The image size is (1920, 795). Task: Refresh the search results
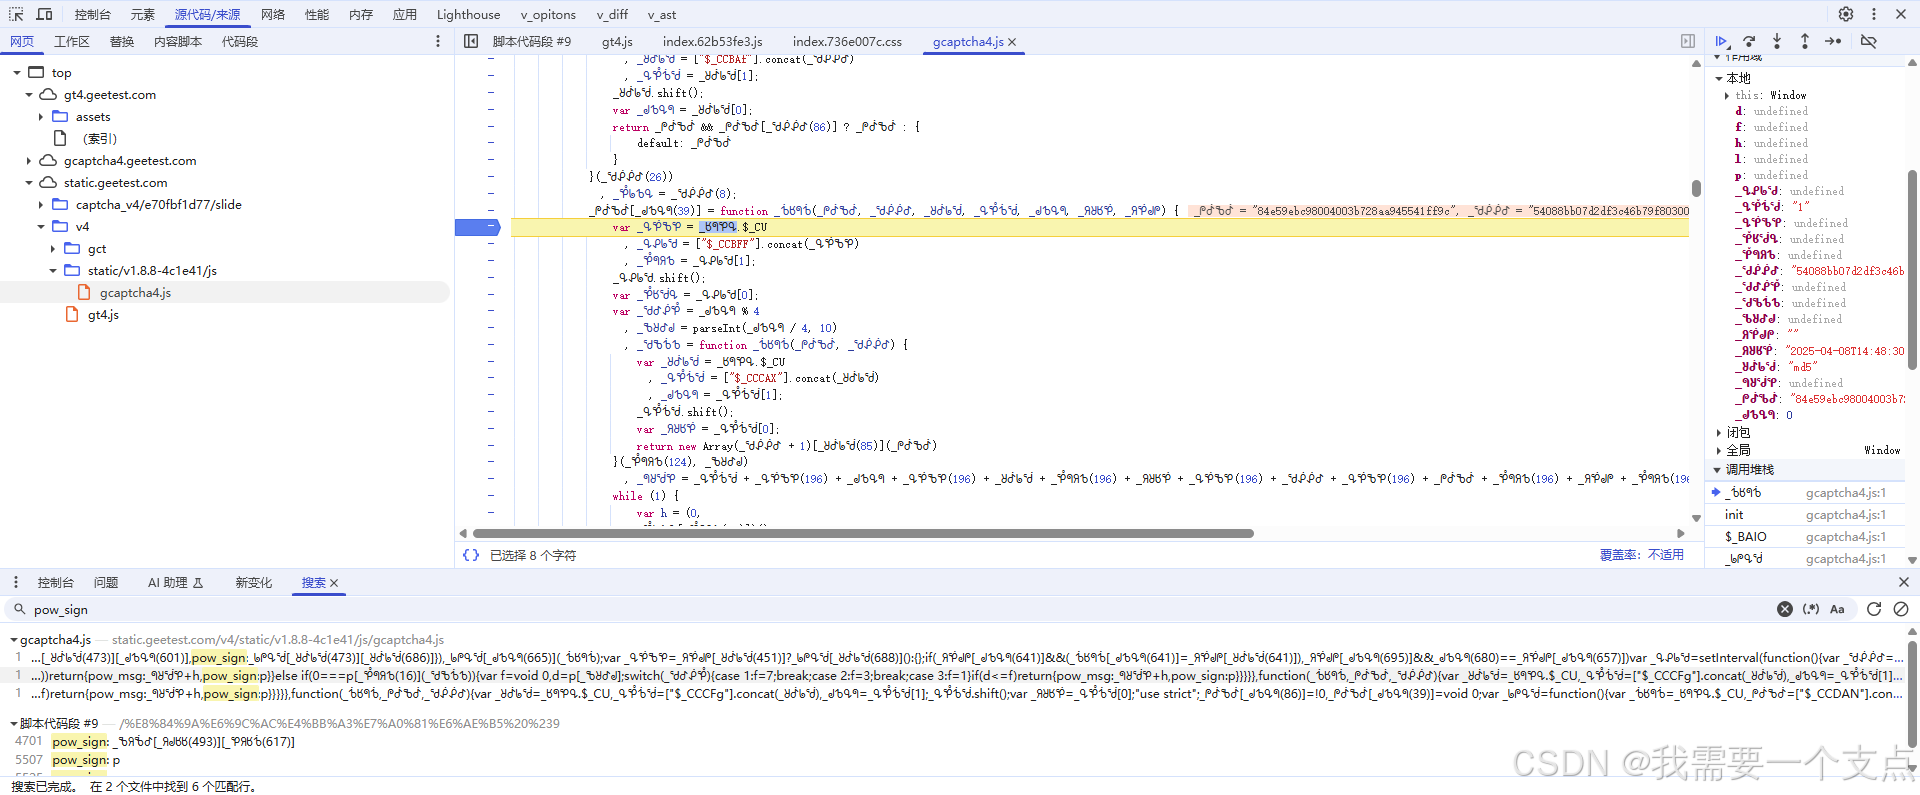[1874, 609]
